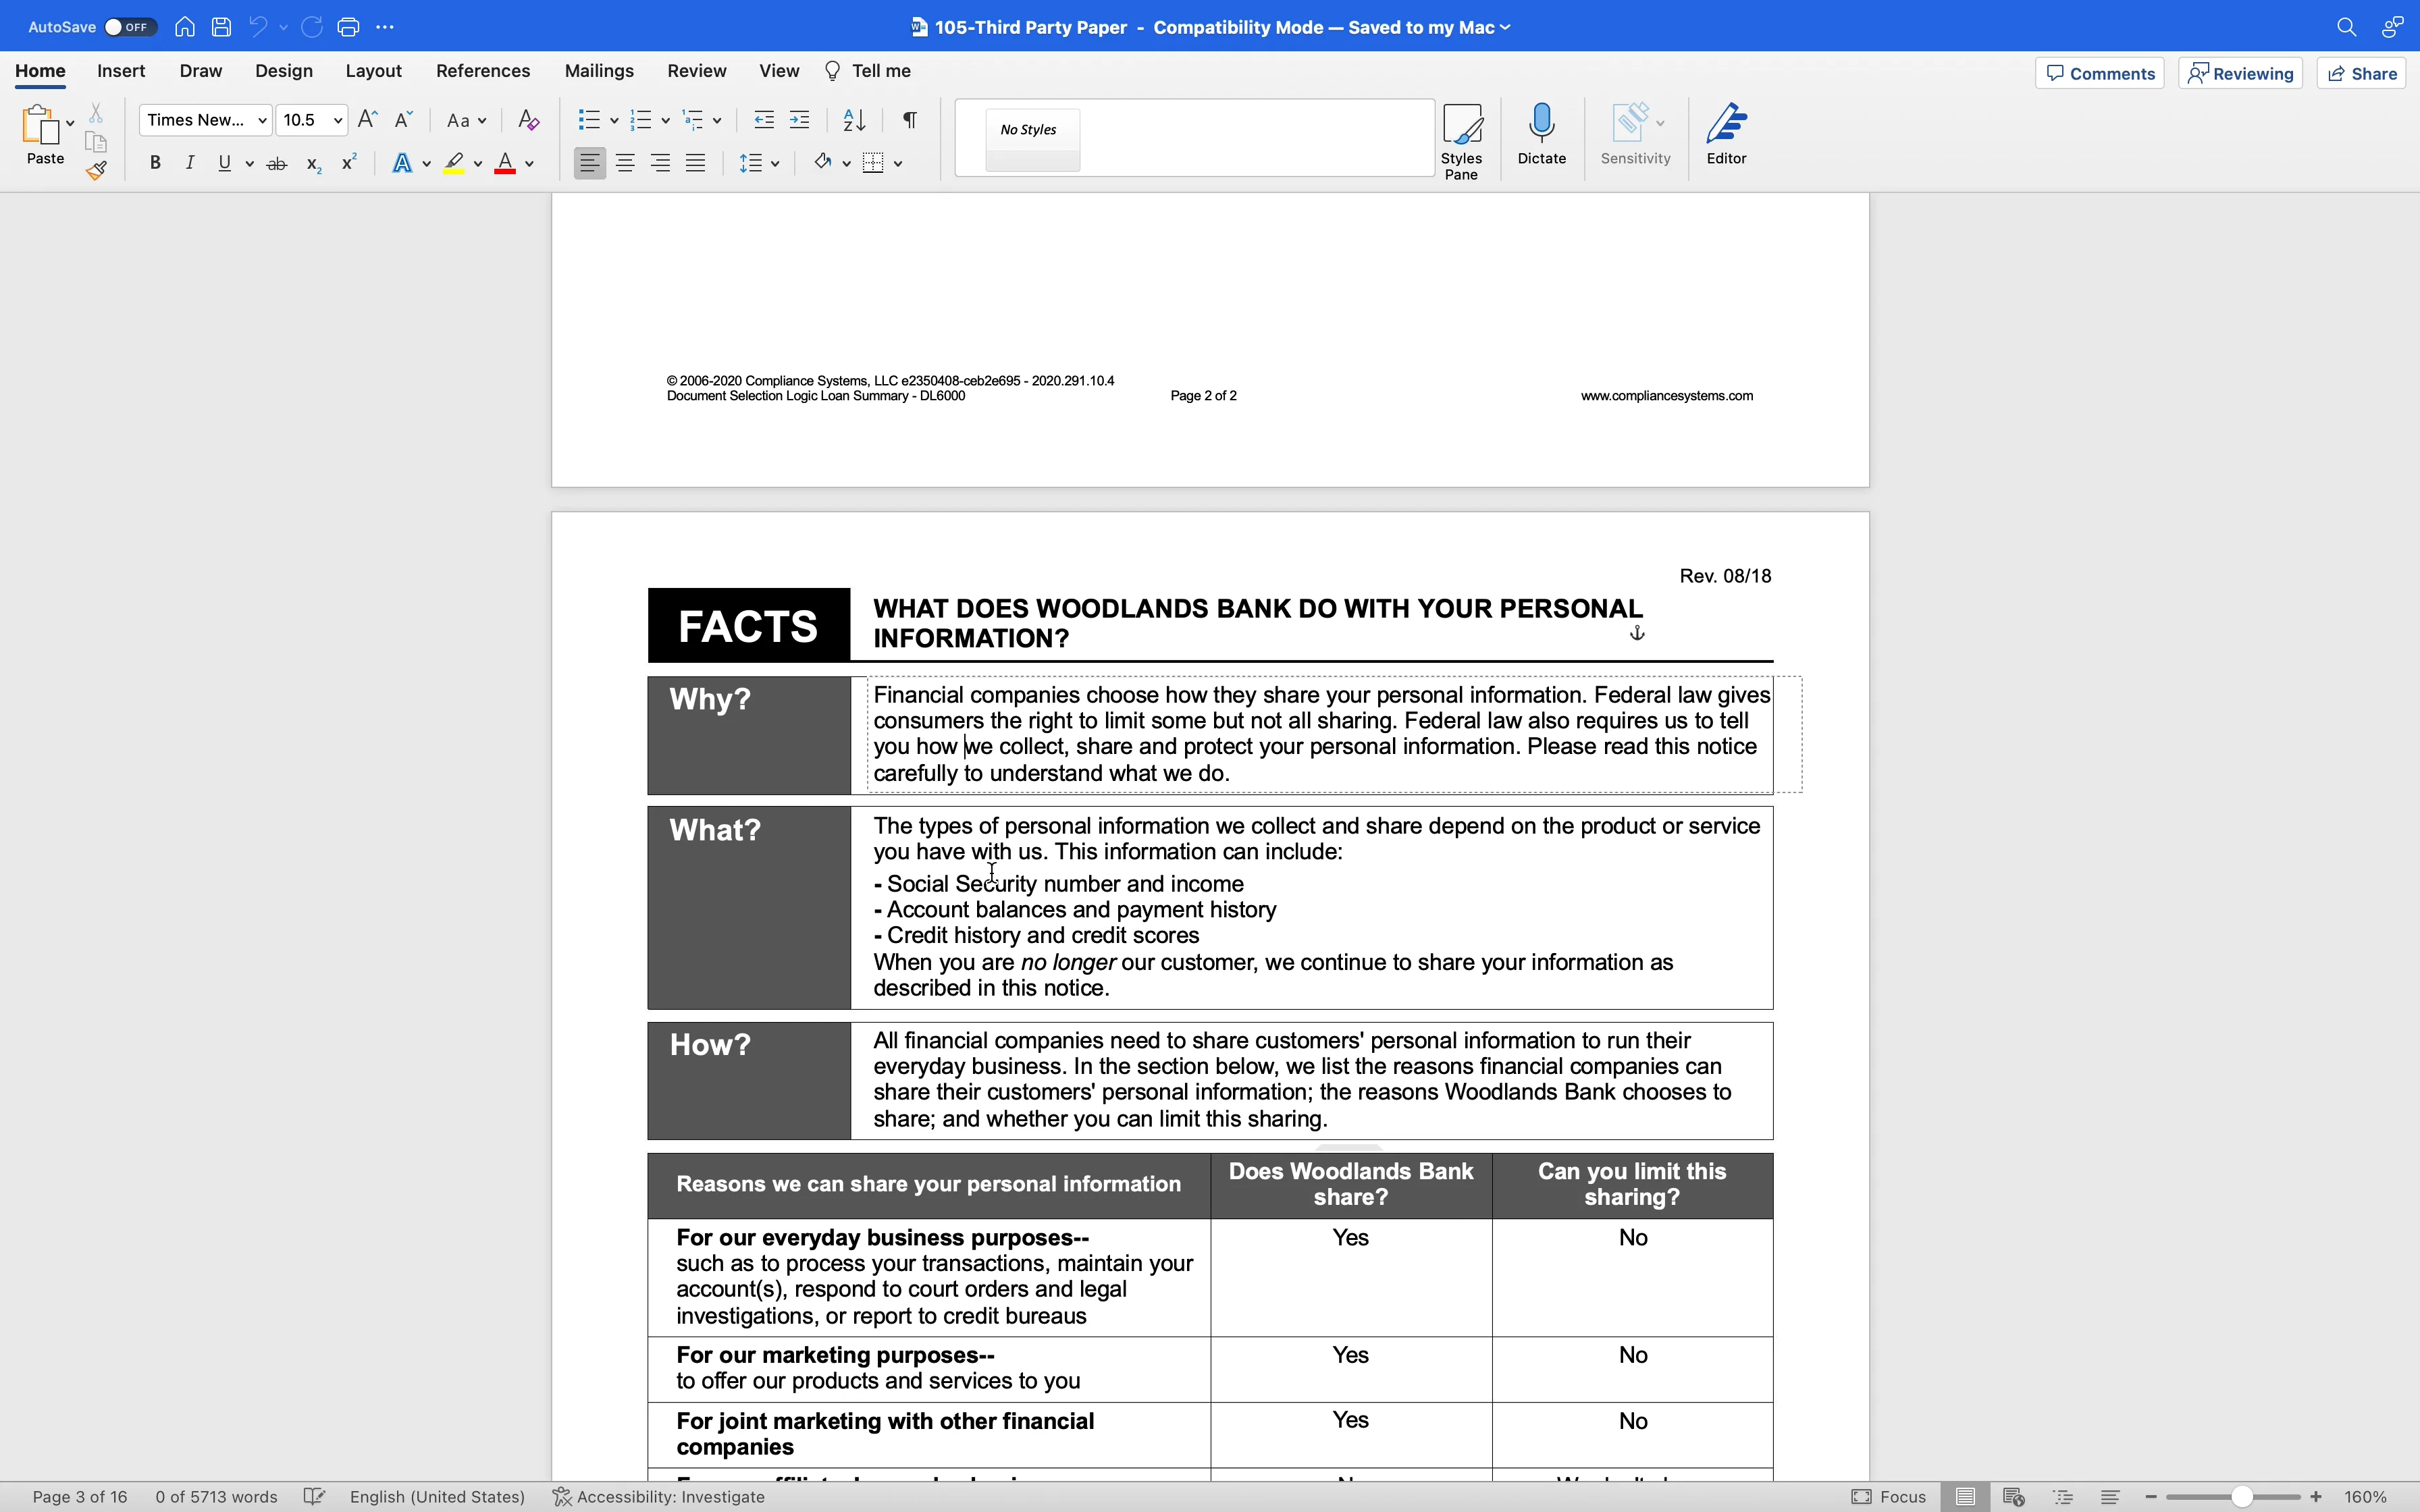Open the Mailings tab

(599, 71)
